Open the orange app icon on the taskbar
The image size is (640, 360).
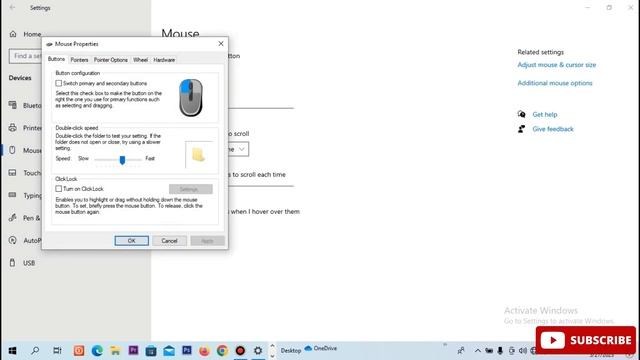pos(79,351)
